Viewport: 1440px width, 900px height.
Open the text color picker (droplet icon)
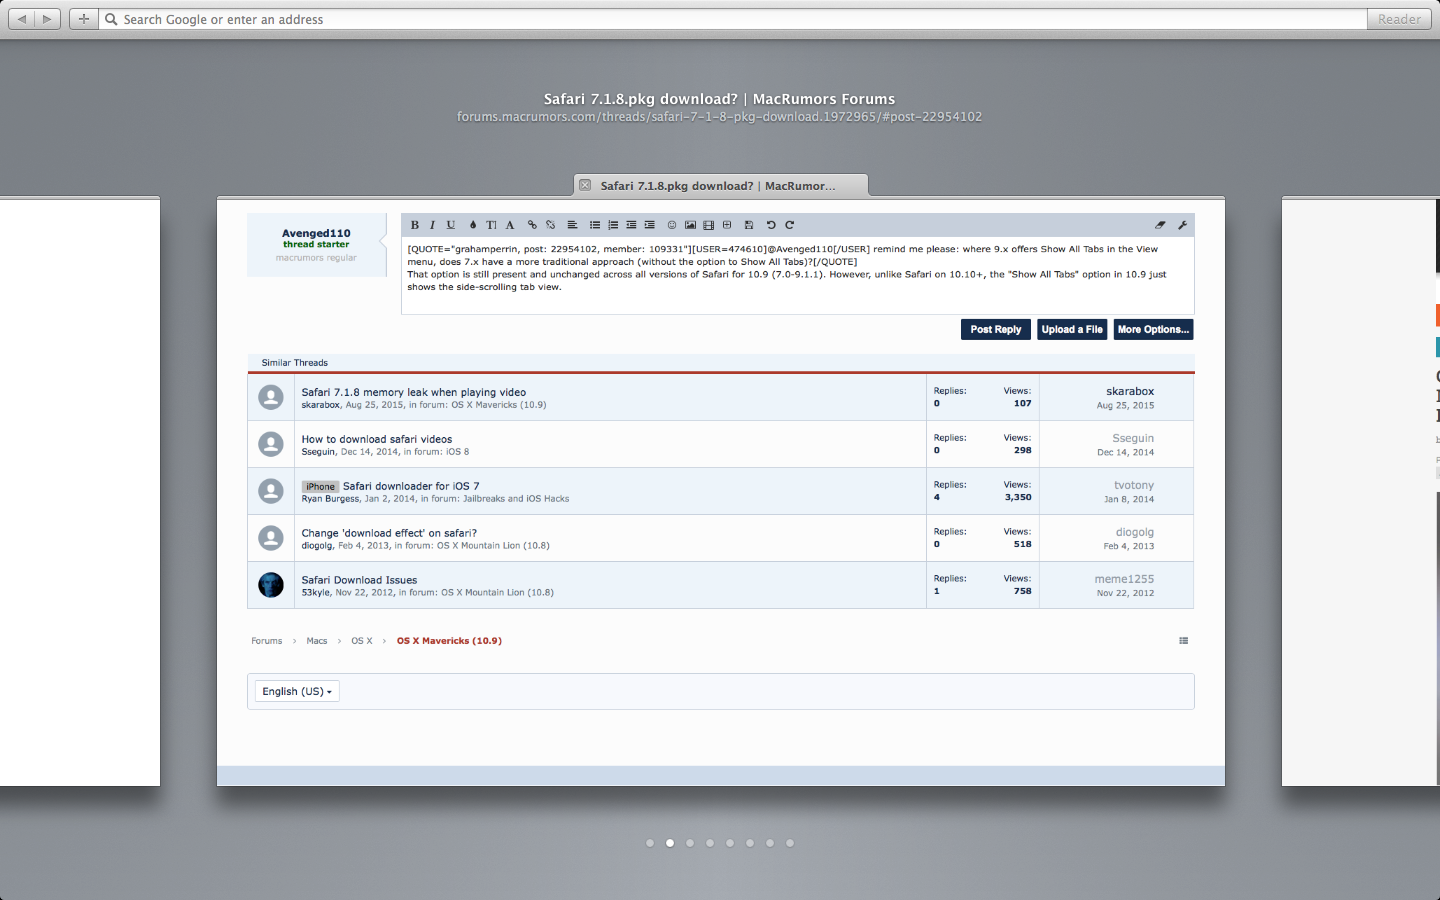473,225
